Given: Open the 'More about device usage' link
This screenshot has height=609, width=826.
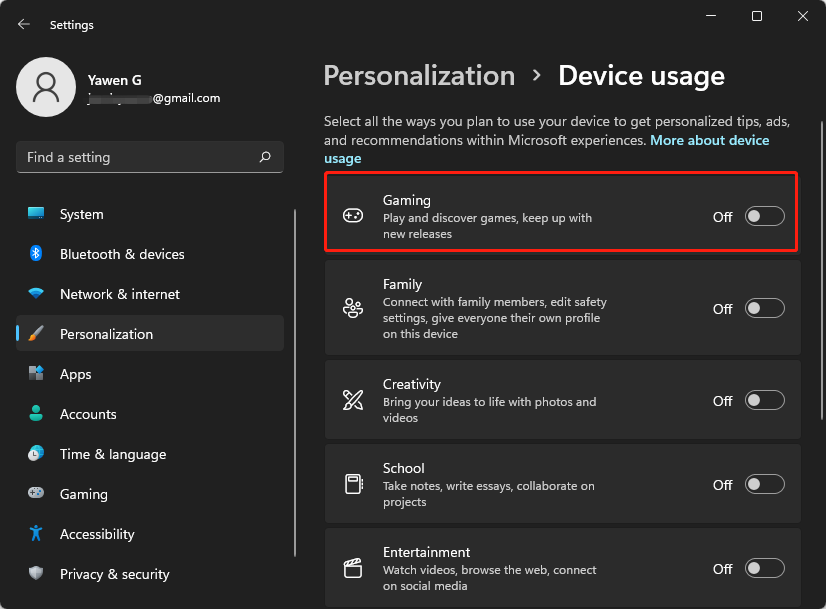Looking at the screenshot, I should click(x=710, y=140).
